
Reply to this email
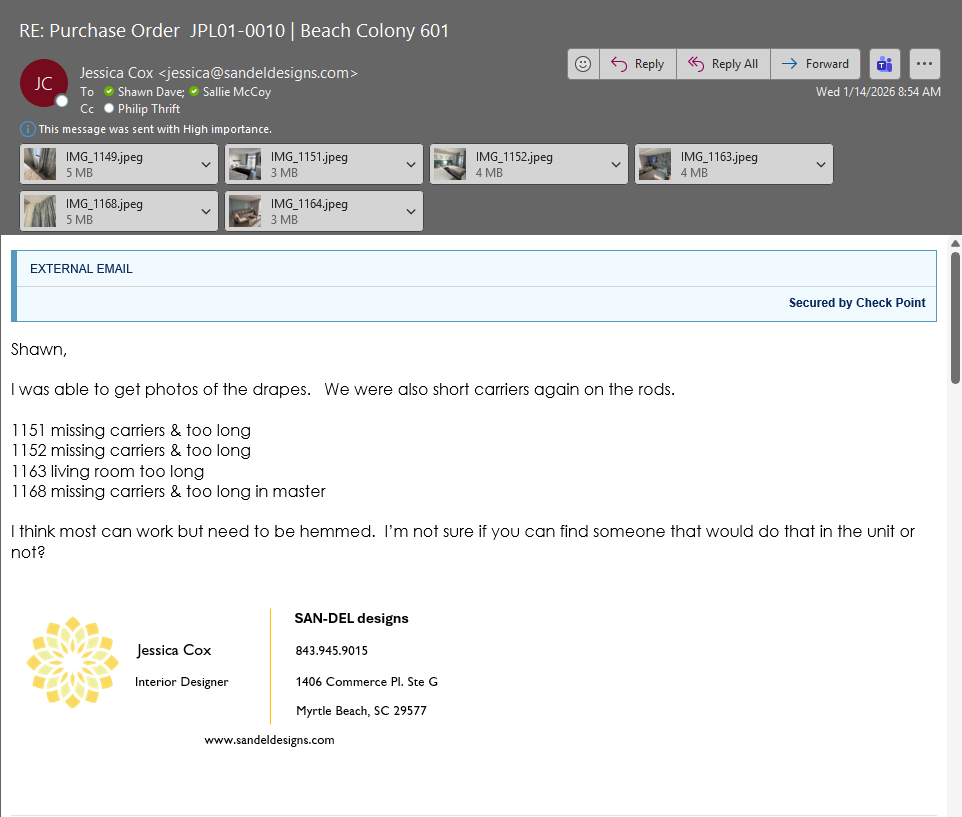637,64
